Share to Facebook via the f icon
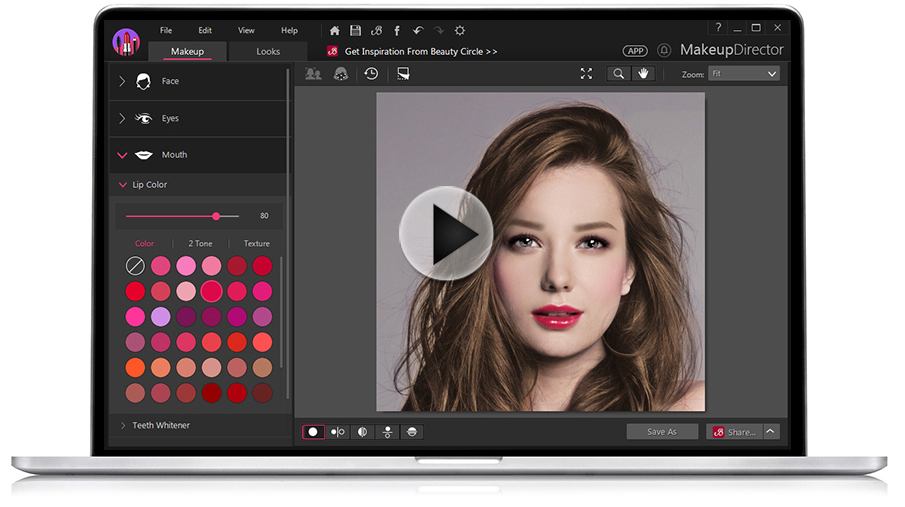Viewport: 905px width, 507px height. [397, 31]
